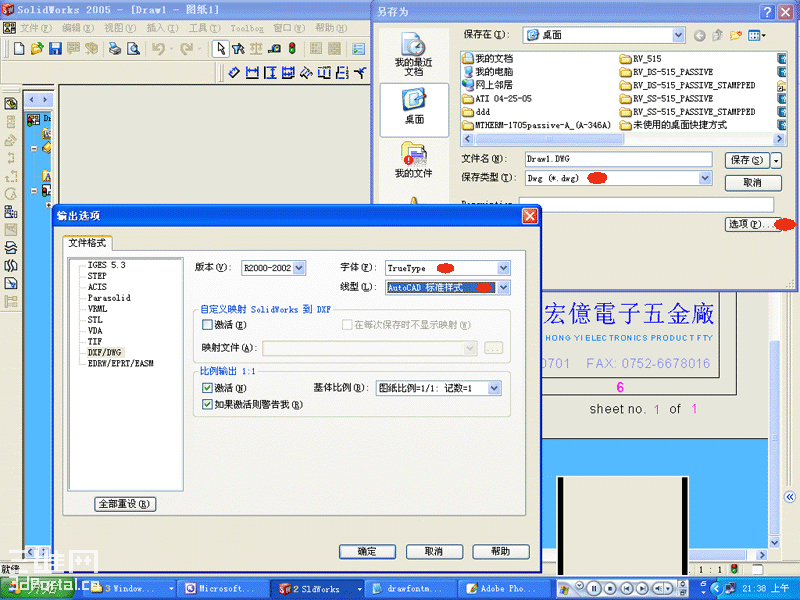The image size is (800, 600).
Task: Open a file with the folder toolbar icon
Action: [x=36, y=48]
